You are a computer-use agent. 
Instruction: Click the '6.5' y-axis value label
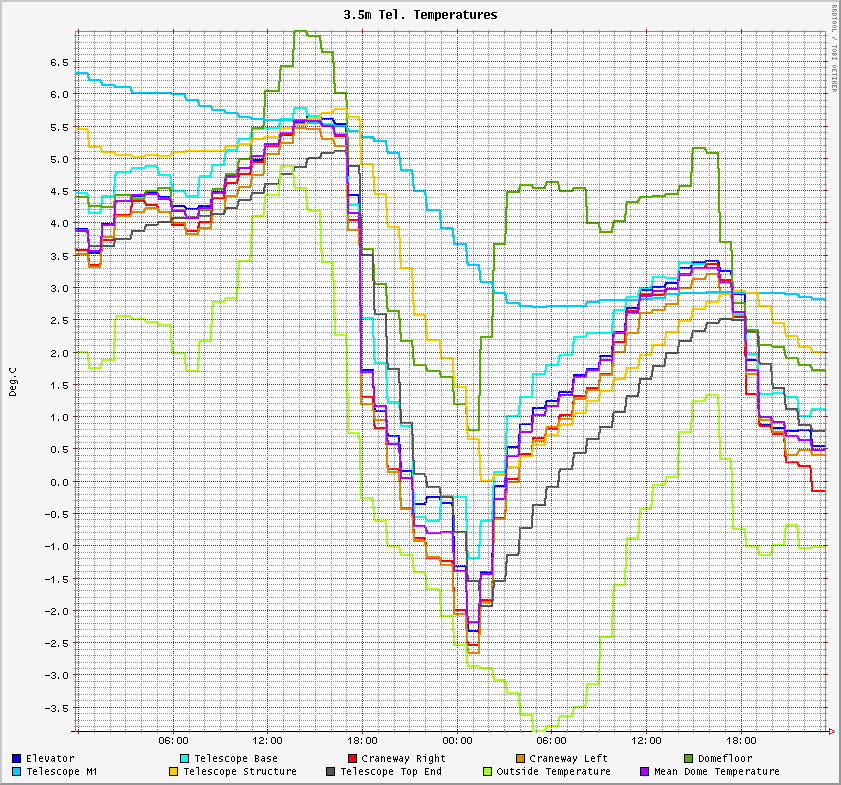pos(59,62)
